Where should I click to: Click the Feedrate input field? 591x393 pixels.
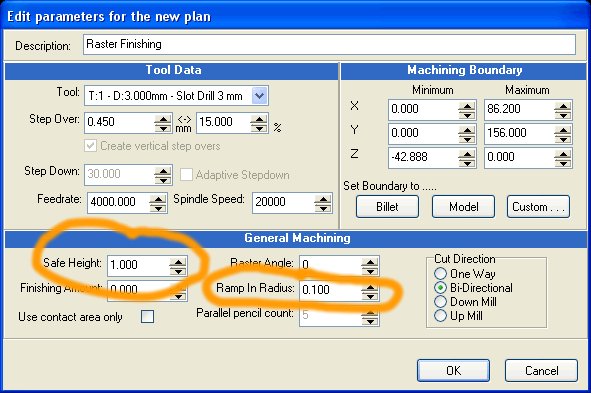coord(118,203)
